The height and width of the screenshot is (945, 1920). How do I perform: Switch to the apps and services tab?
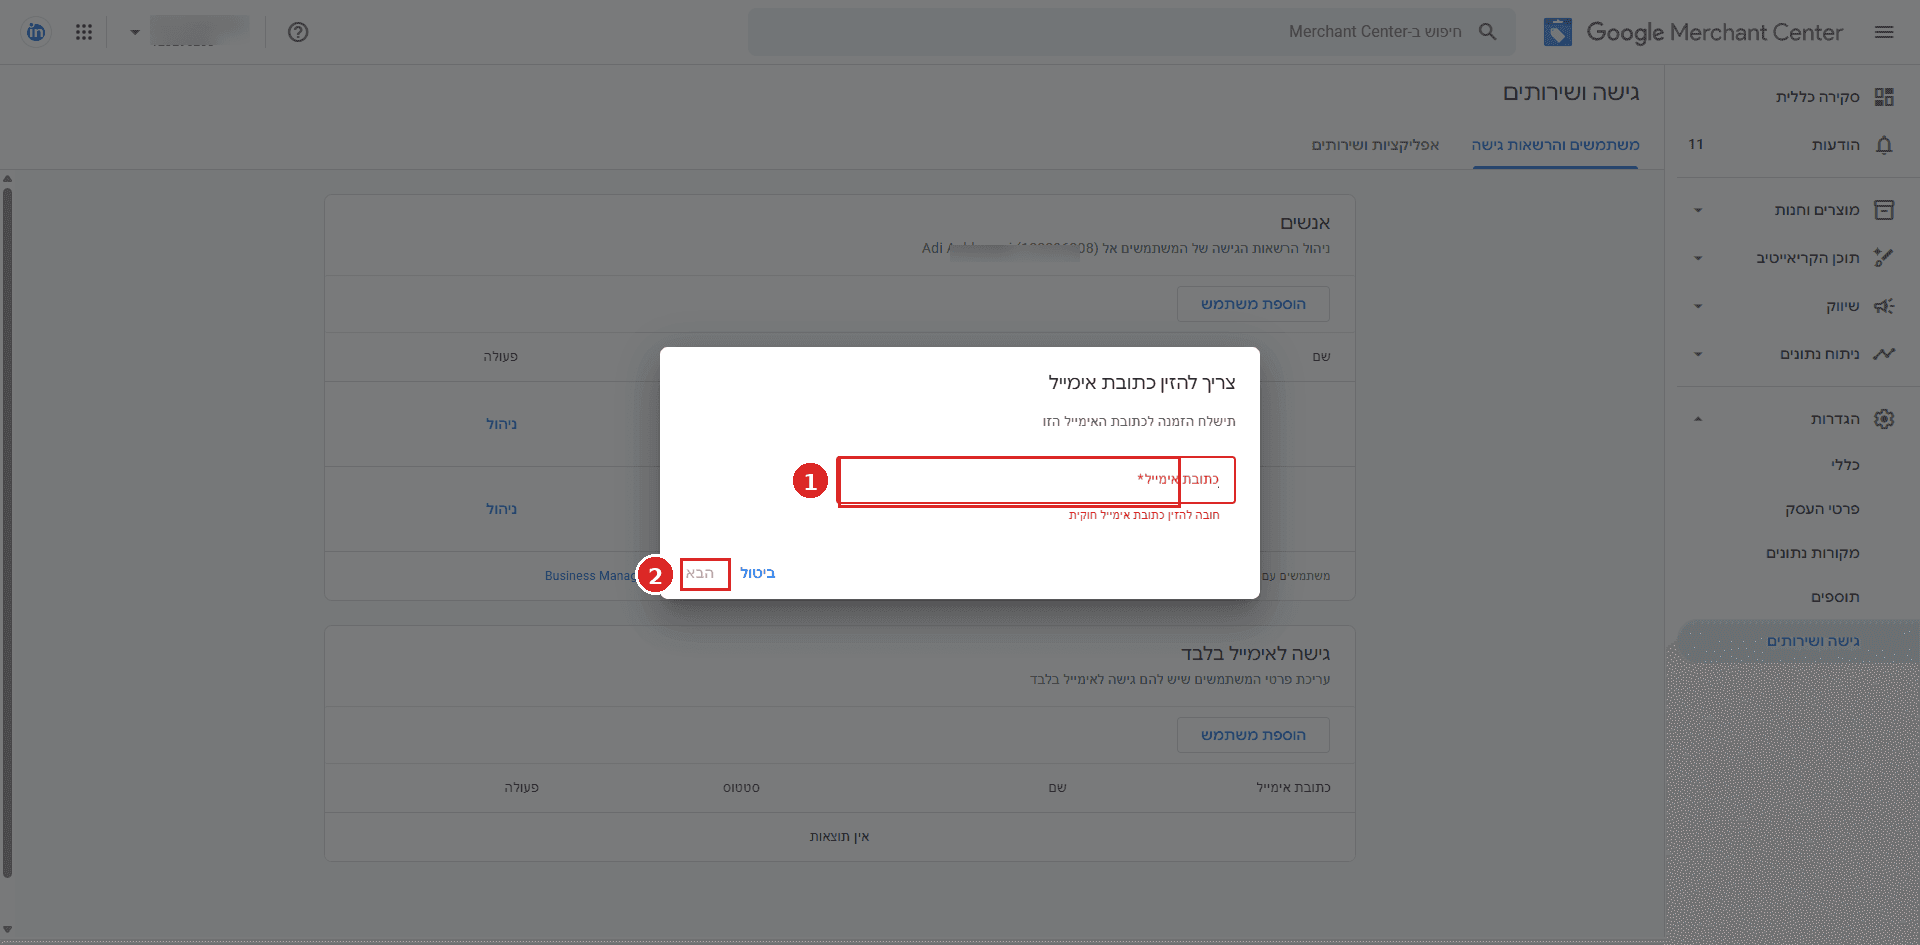point(1375,145)
